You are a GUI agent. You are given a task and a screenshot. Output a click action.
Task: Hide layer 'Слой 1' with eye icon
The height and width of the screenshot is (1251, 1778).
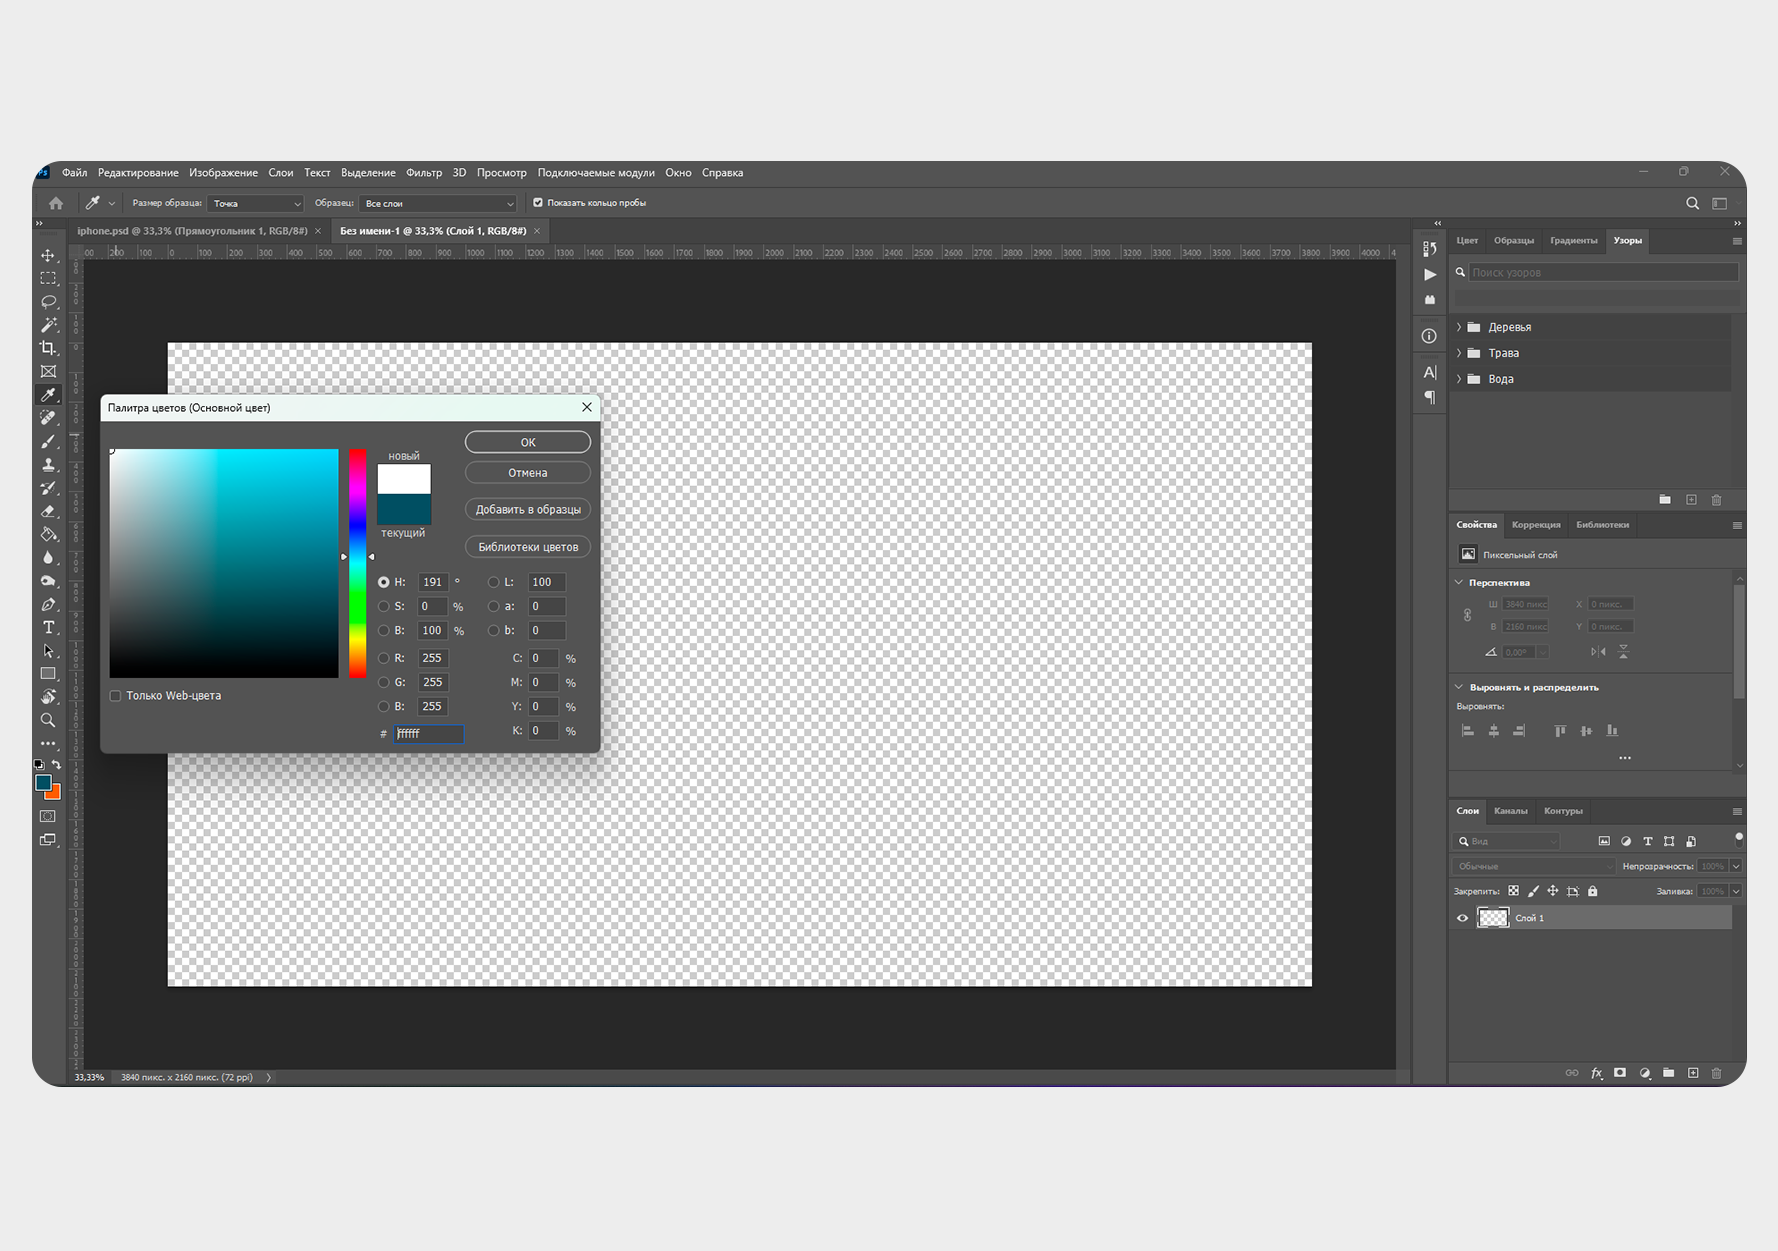click(x=1463, y=918)
